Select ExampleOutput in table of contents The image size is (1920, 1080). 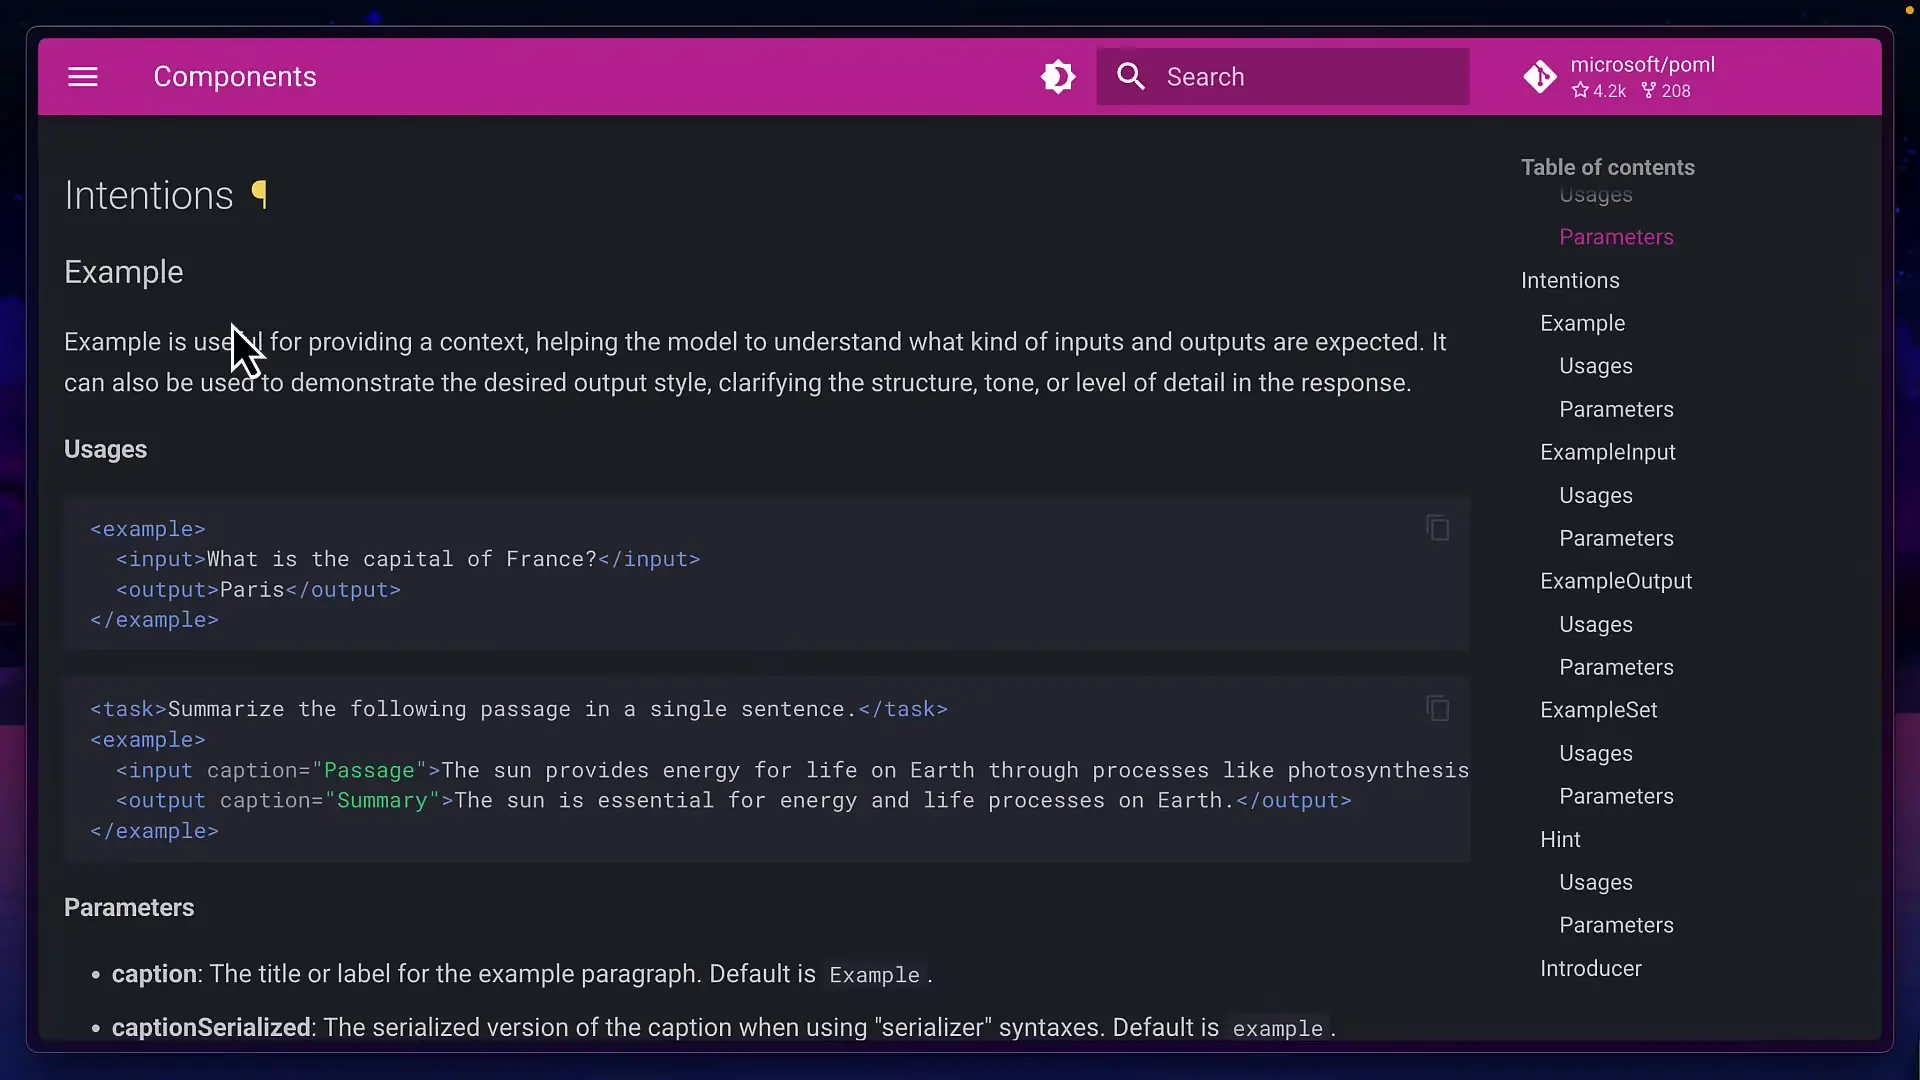[1615, 582]
